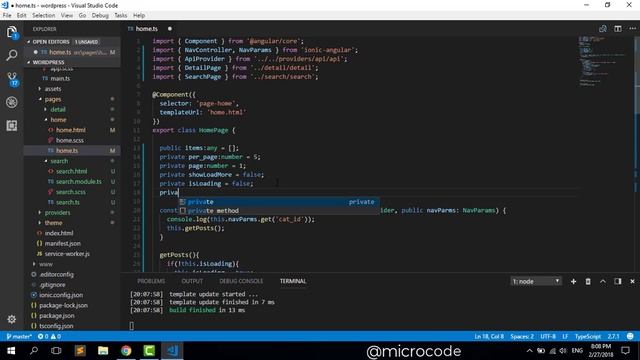Click the ENG language indicator in system tray
This screenshot has width=640, height=360.
point(577,351)
